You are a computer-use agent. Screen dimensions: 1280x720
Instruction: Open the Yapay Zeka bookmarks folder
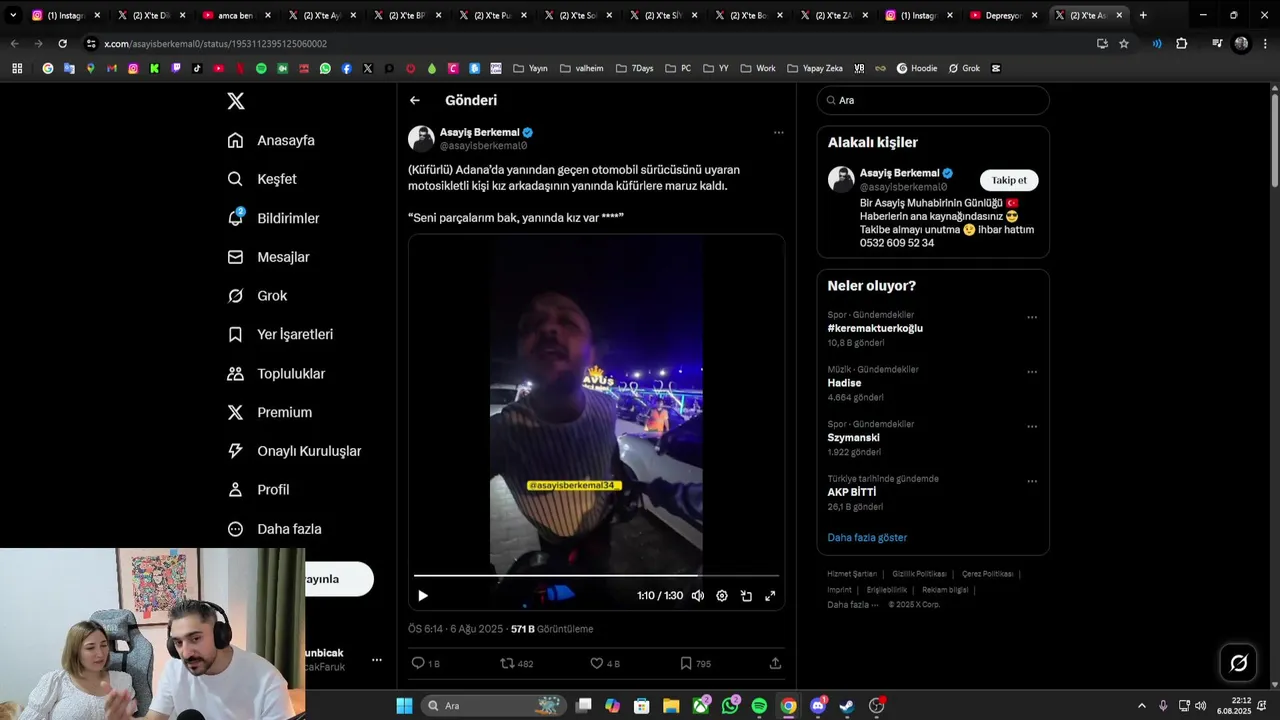[x=815, y=69]
